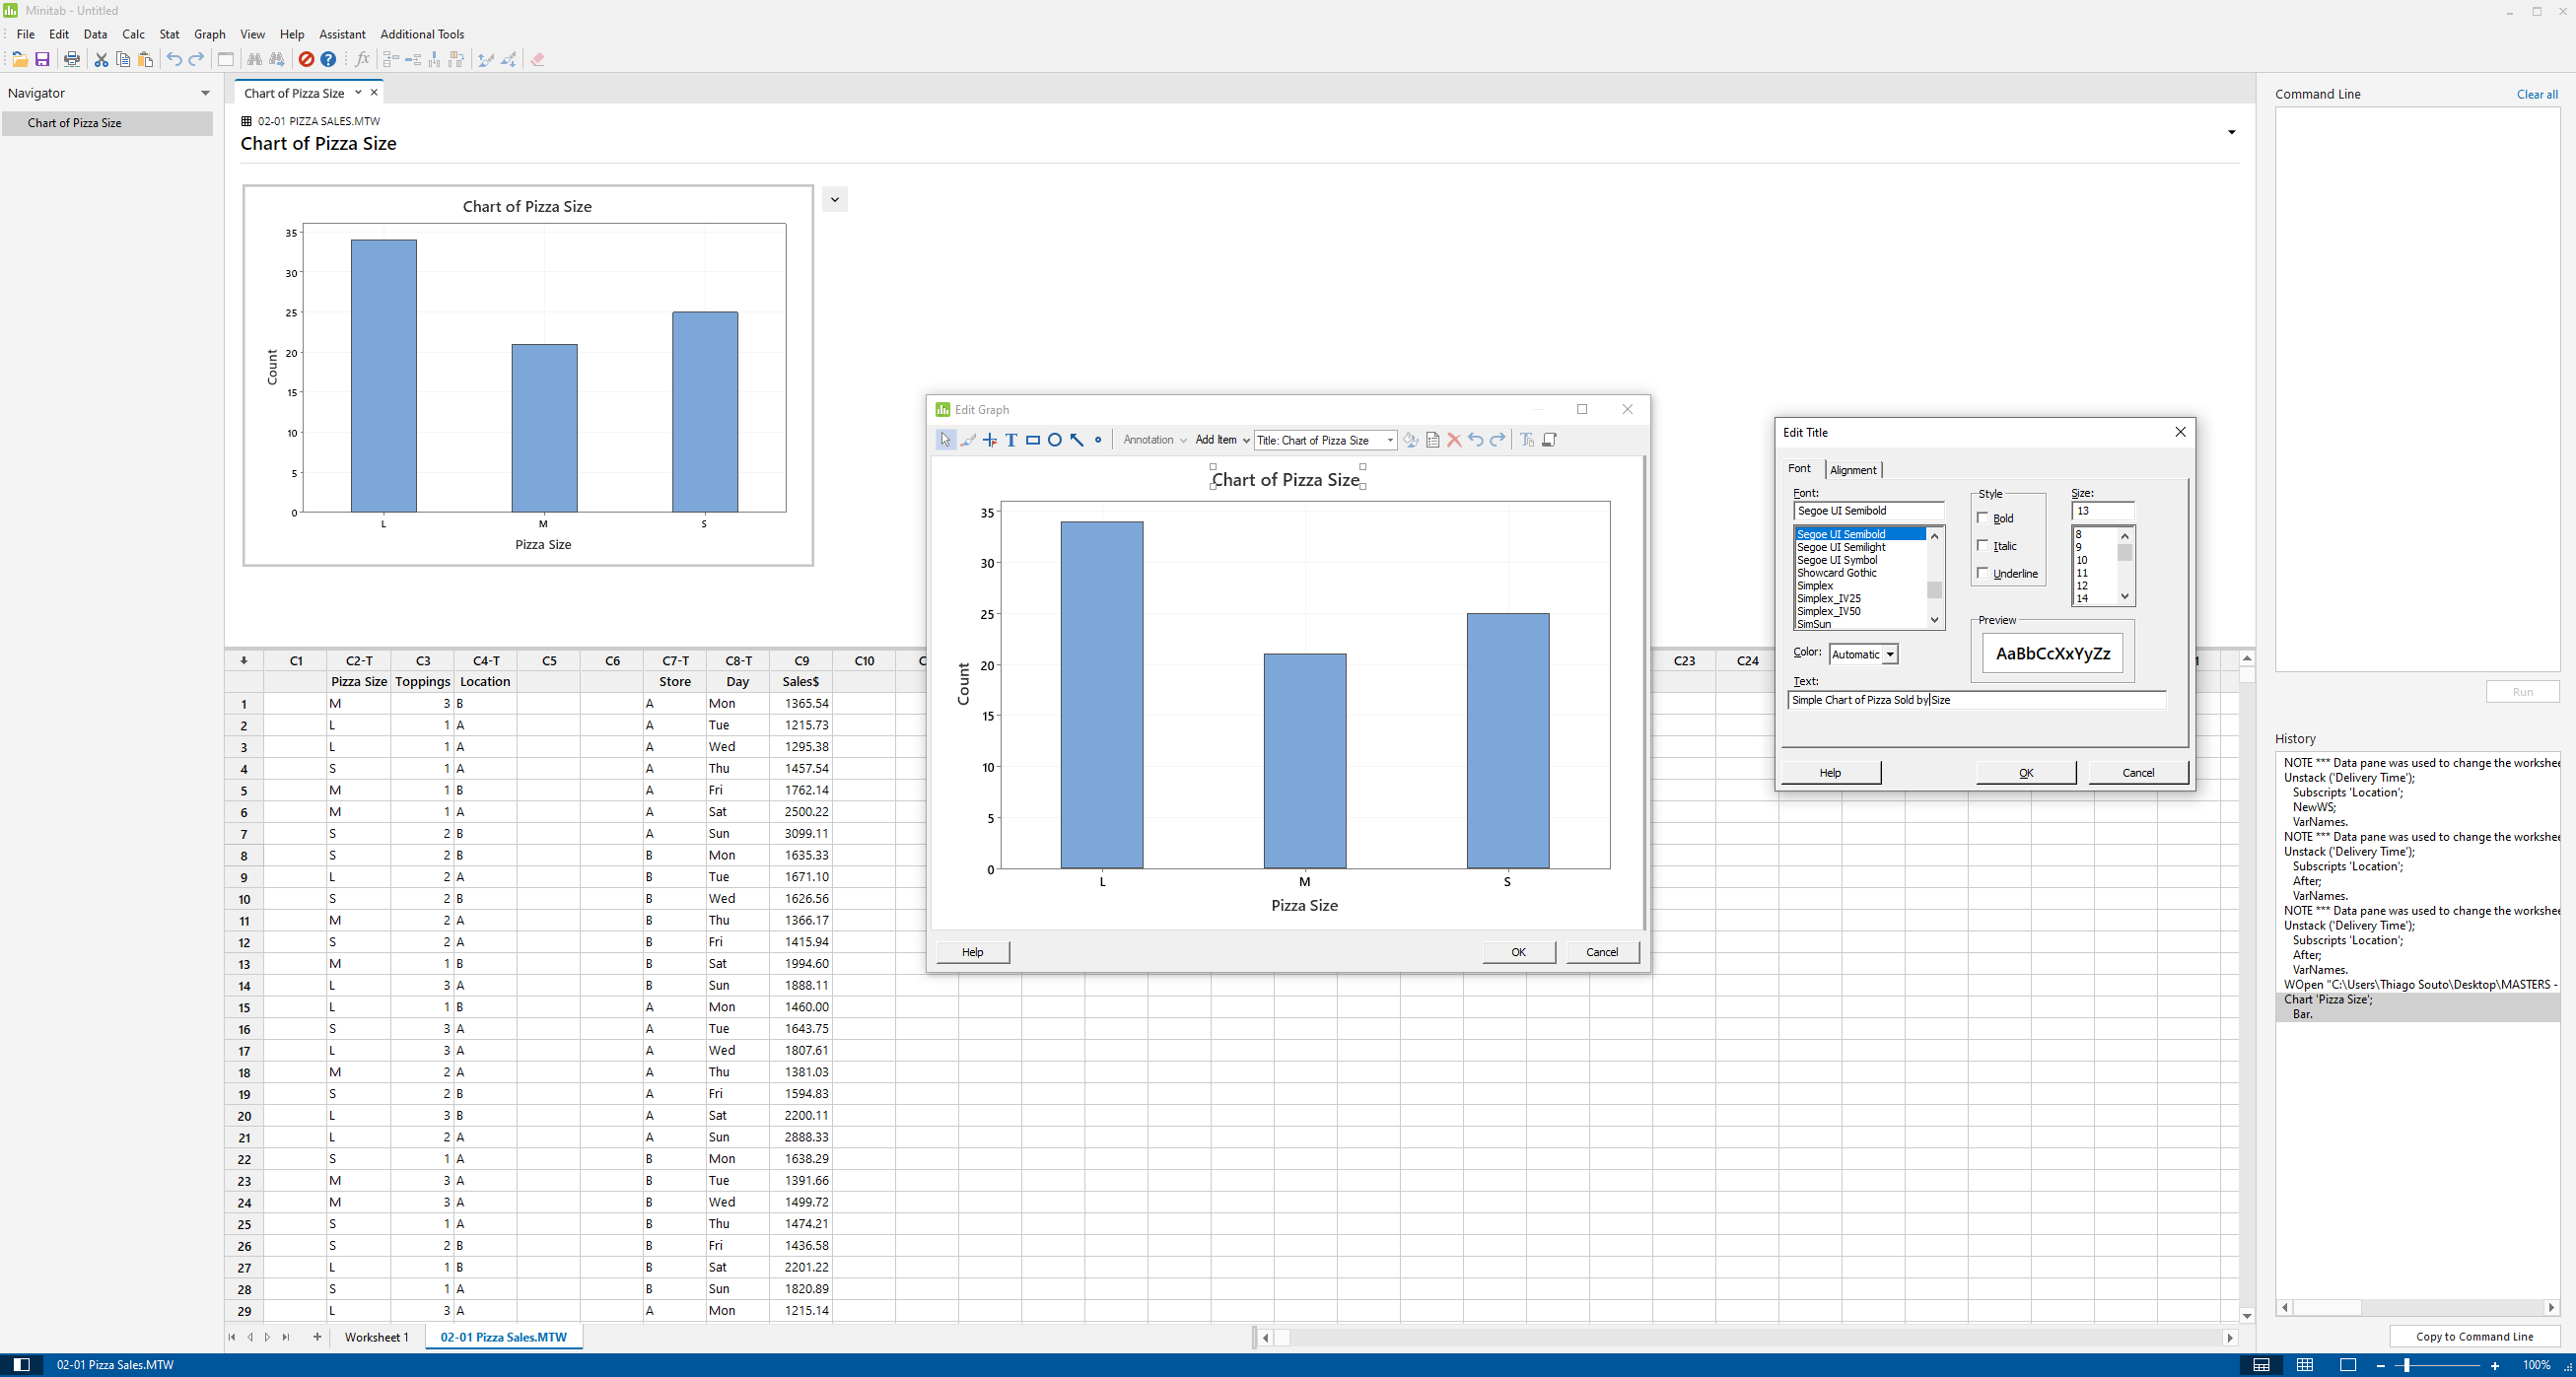Enable the Underline style checkbox
The height and width of the screenshot is (1377, 2576).
click(1983, 573)
